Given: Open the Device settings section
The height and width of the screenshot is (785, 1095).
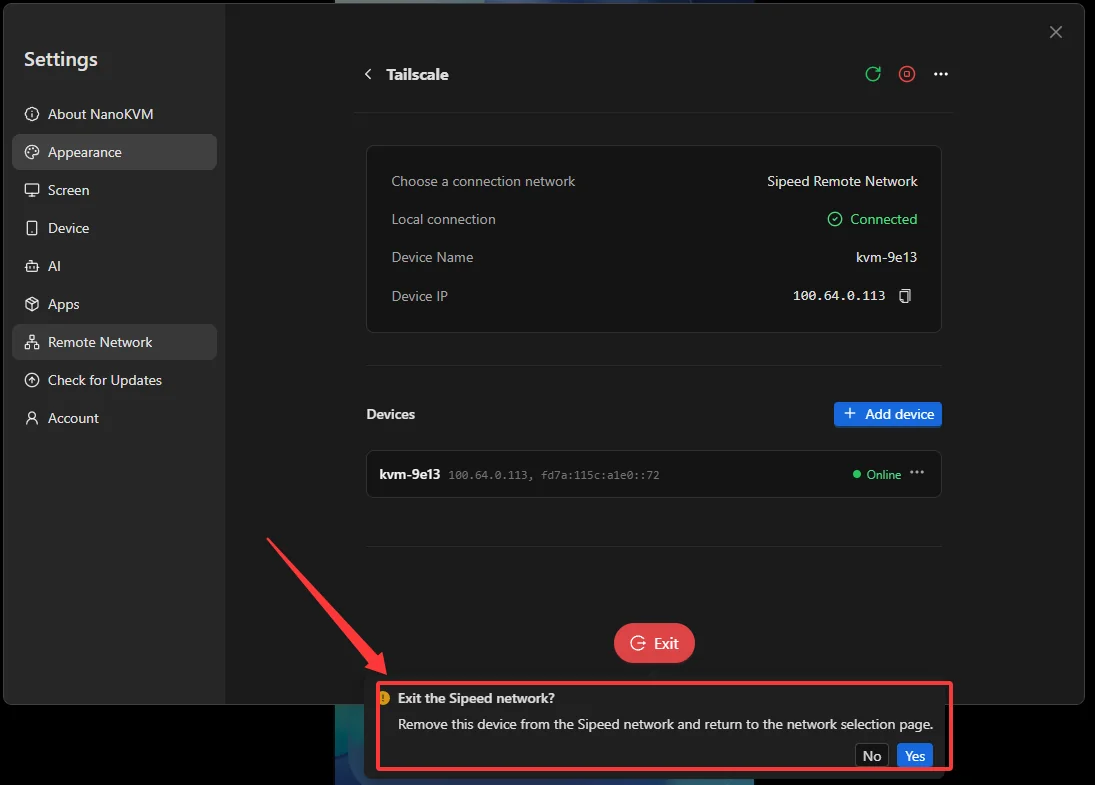Looking at the screenshot, I should 115,228.
